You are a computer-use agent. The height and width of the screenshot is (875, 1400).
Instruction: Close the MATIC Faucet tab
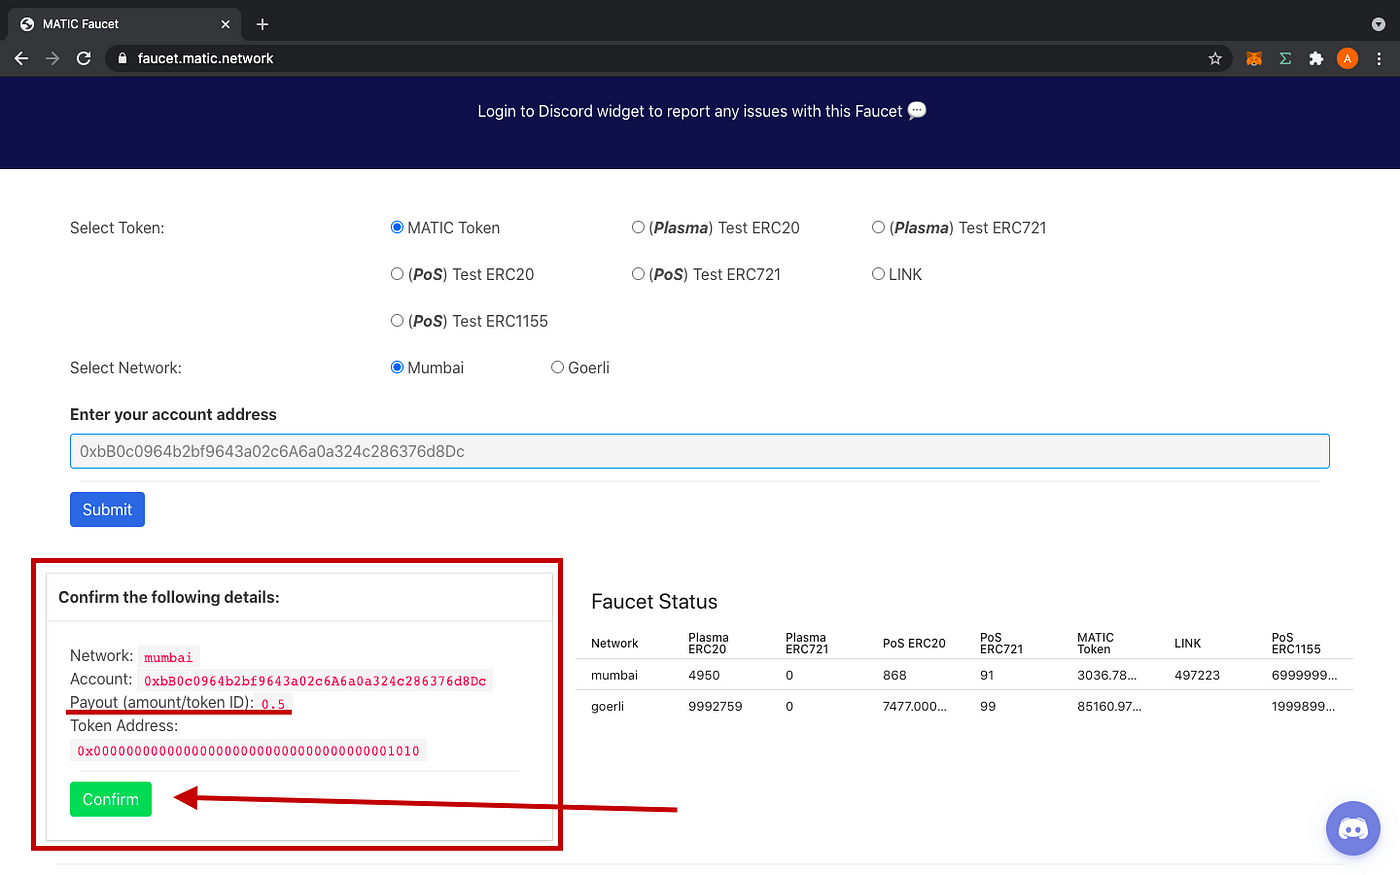pos(225,24)
